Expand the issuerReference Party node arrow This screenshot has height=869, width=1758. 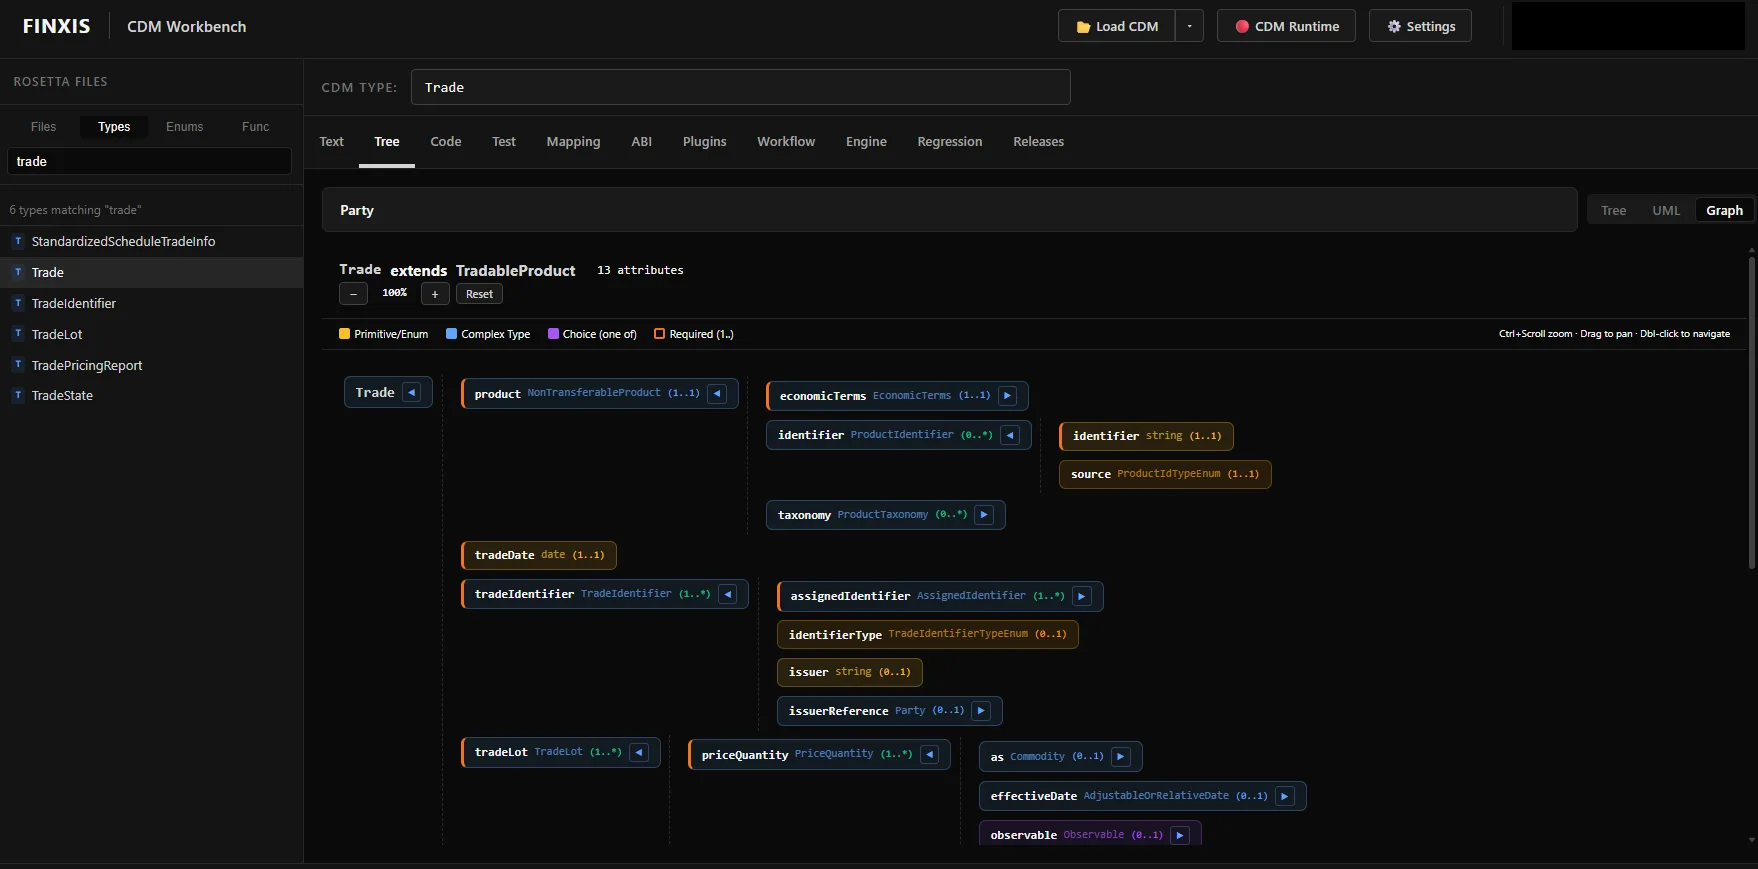pos(981,711)
